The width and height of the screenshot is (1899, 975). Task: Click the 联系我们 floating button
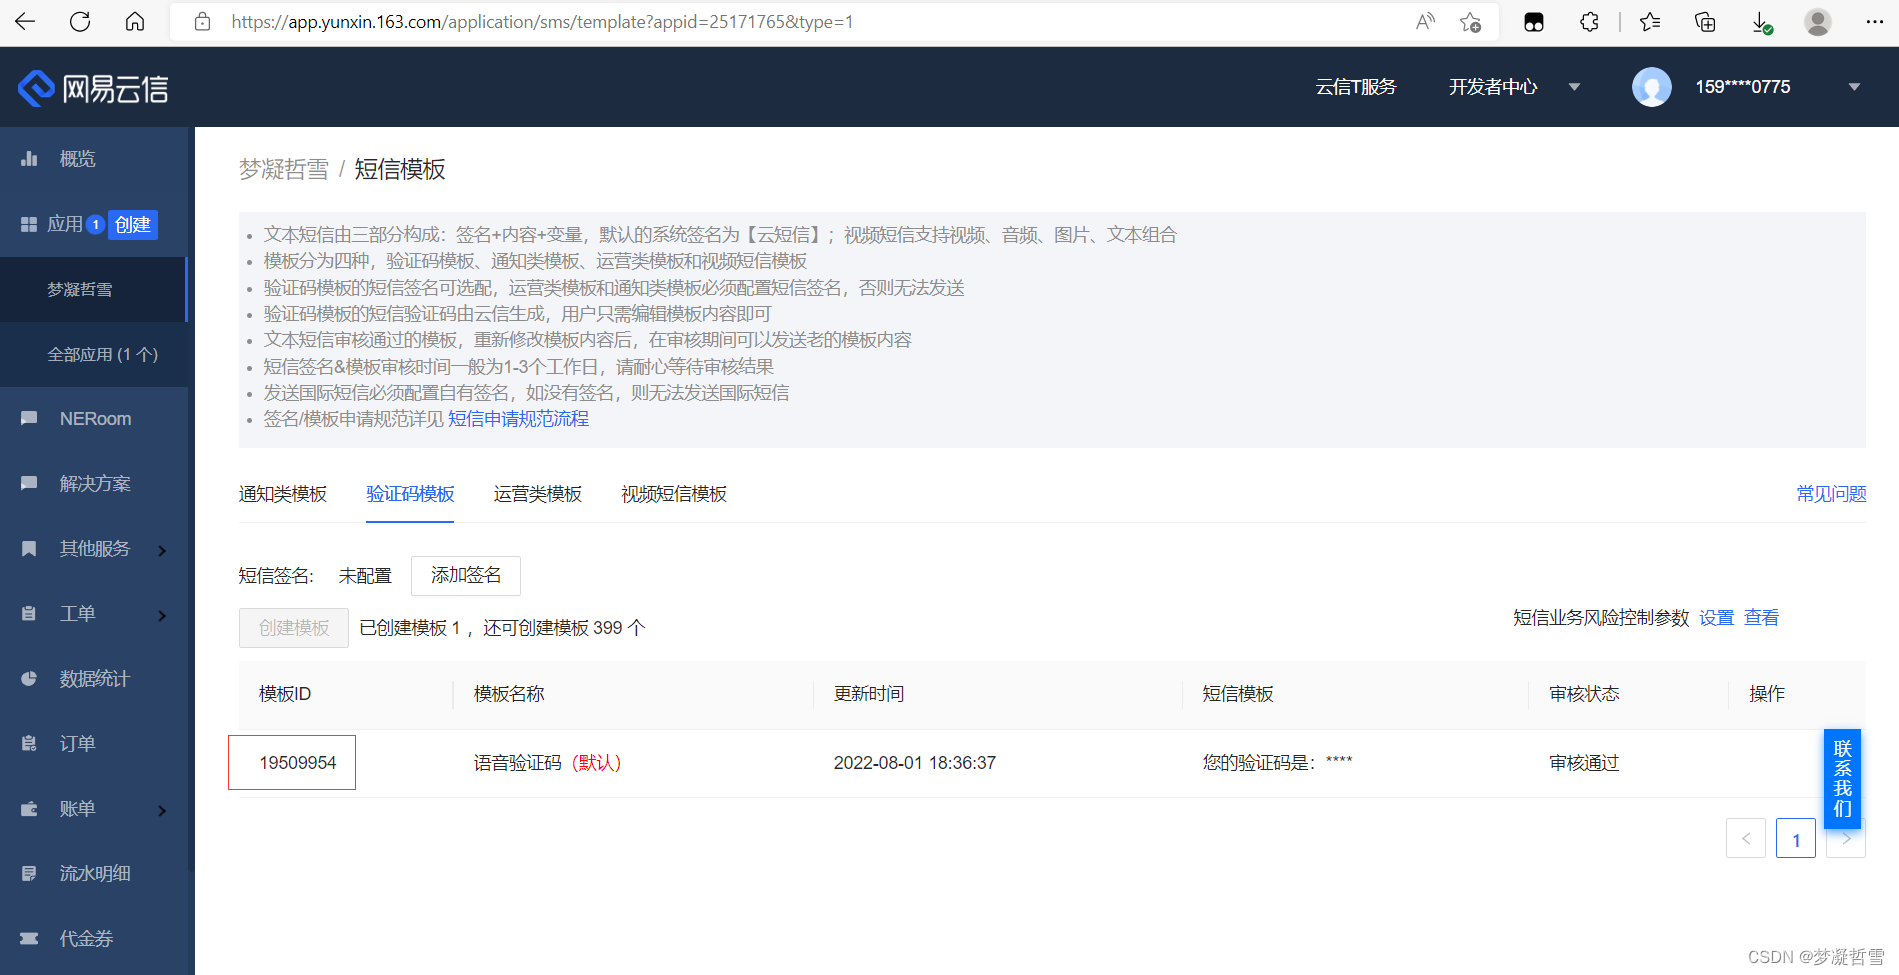click(1842, 778)
